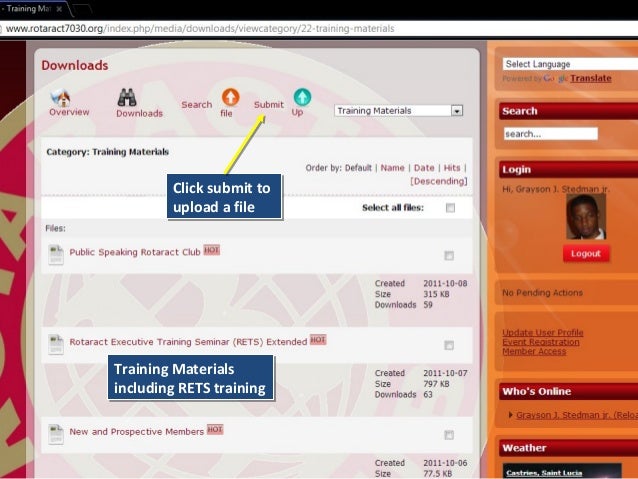Click the 'No Pending Actions' text
Image resolution: width=638 pixels, height=479 pixels.
click(542, 293)
